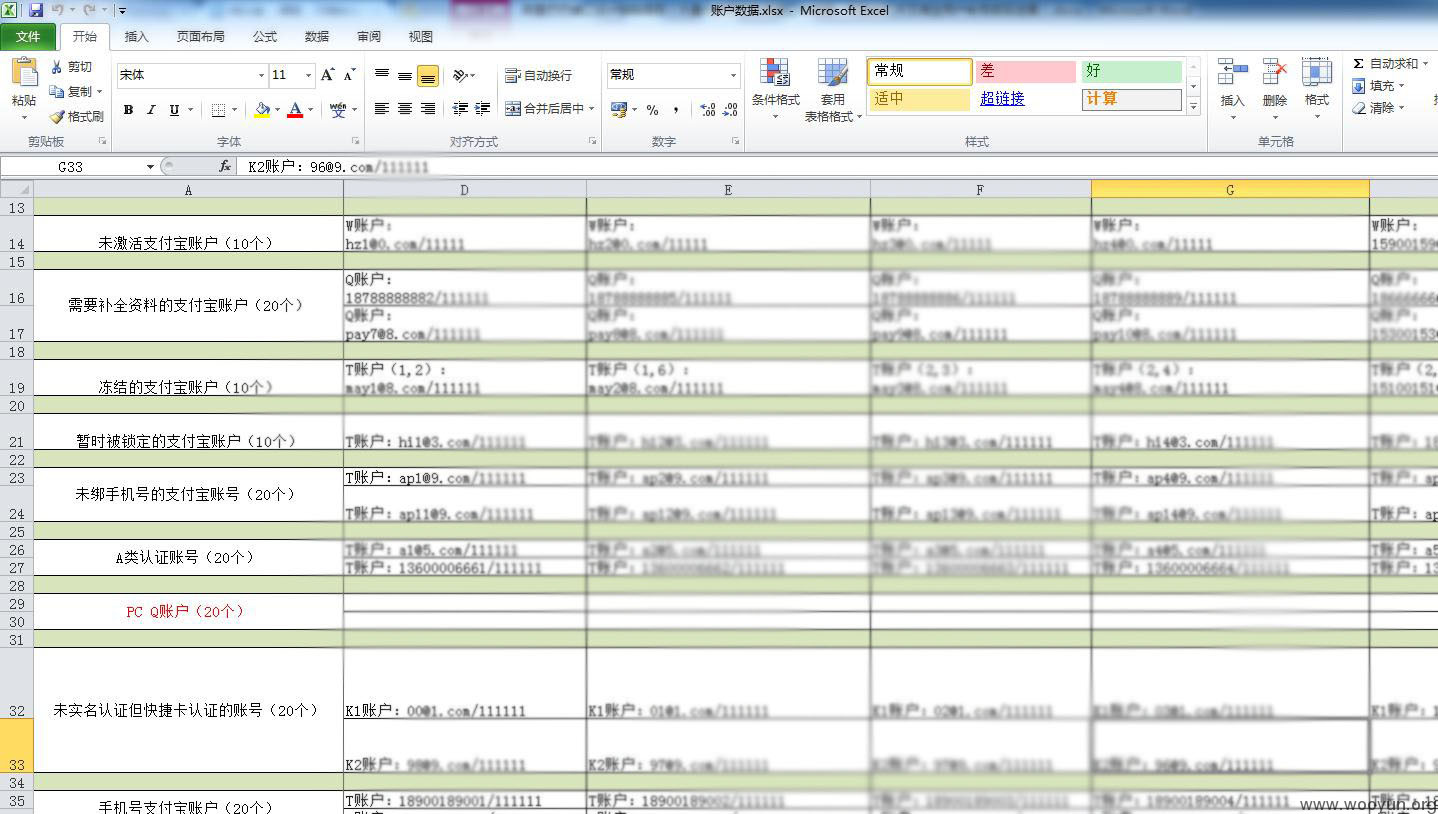Click increase indent icon
The height and width of the screenshot is (814, 1438).
[x=483, y=109]
